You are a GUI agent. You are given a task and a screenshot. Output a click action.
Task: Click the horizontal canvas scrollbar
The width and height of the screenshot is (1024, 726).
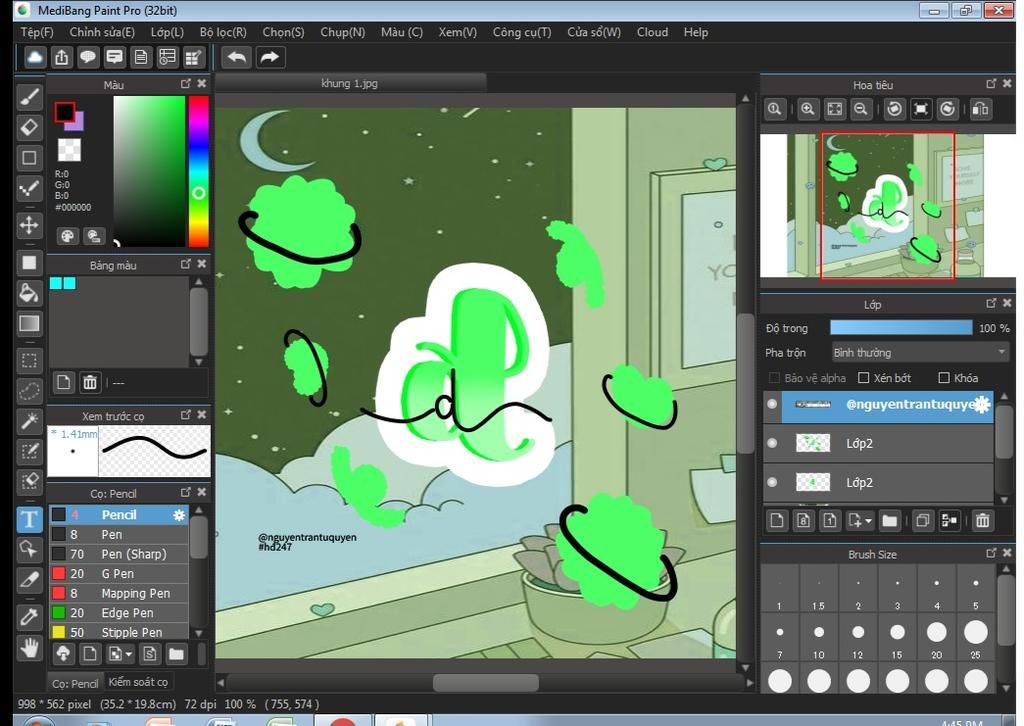(x=485, y=682)
